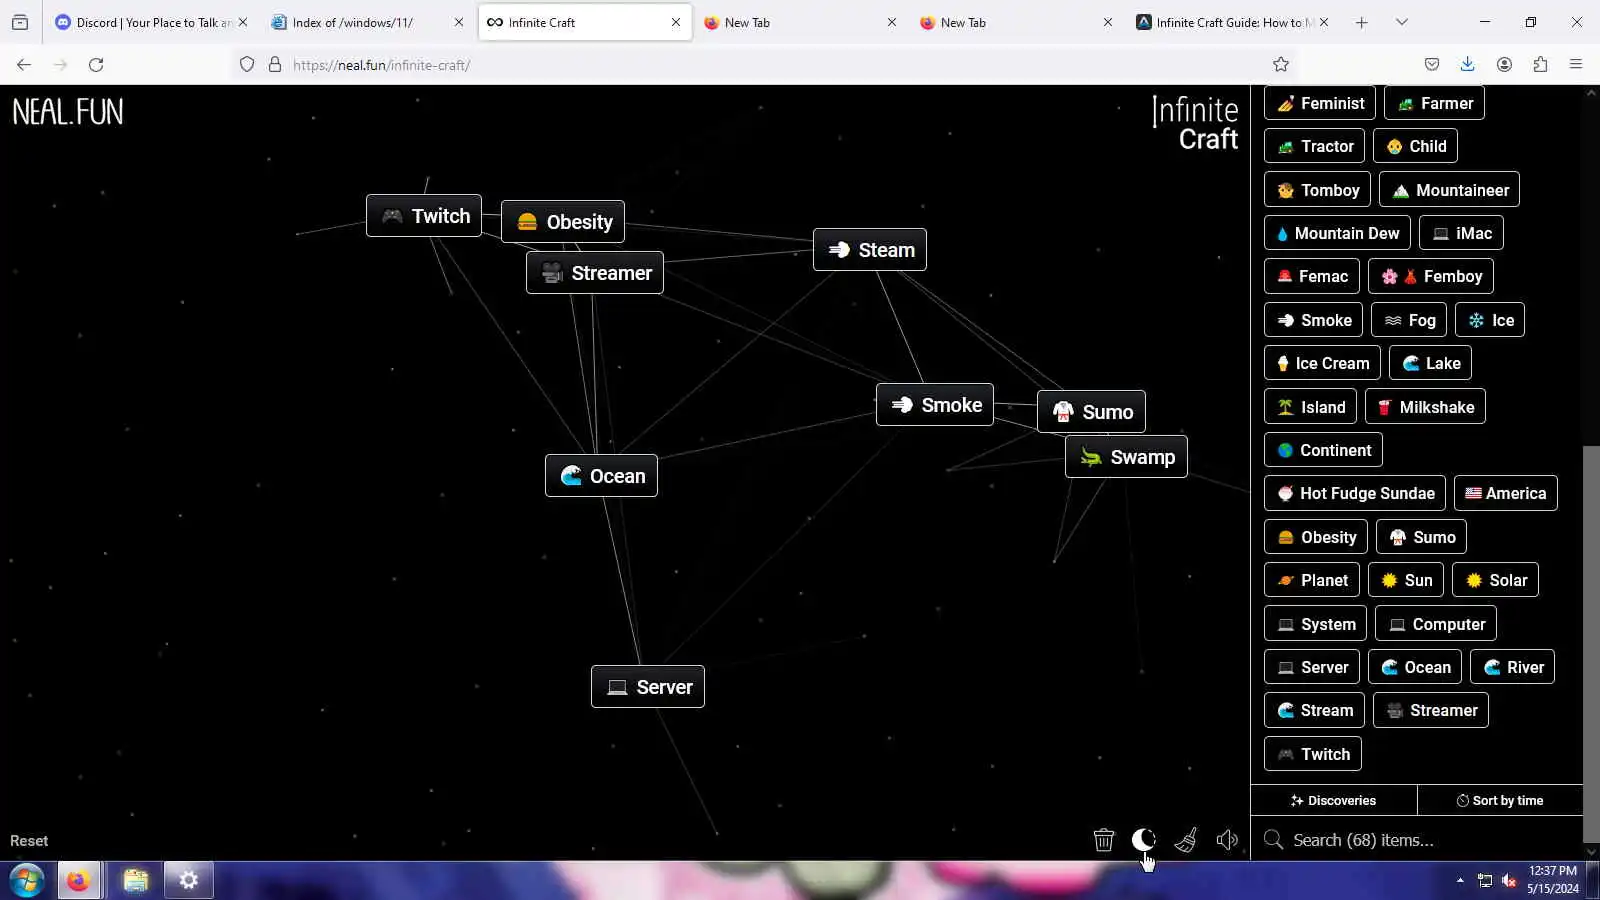Pick Femboy from the sidebar
Viewport: 1600px width, 900px height.
click(x=1430, y=276)
